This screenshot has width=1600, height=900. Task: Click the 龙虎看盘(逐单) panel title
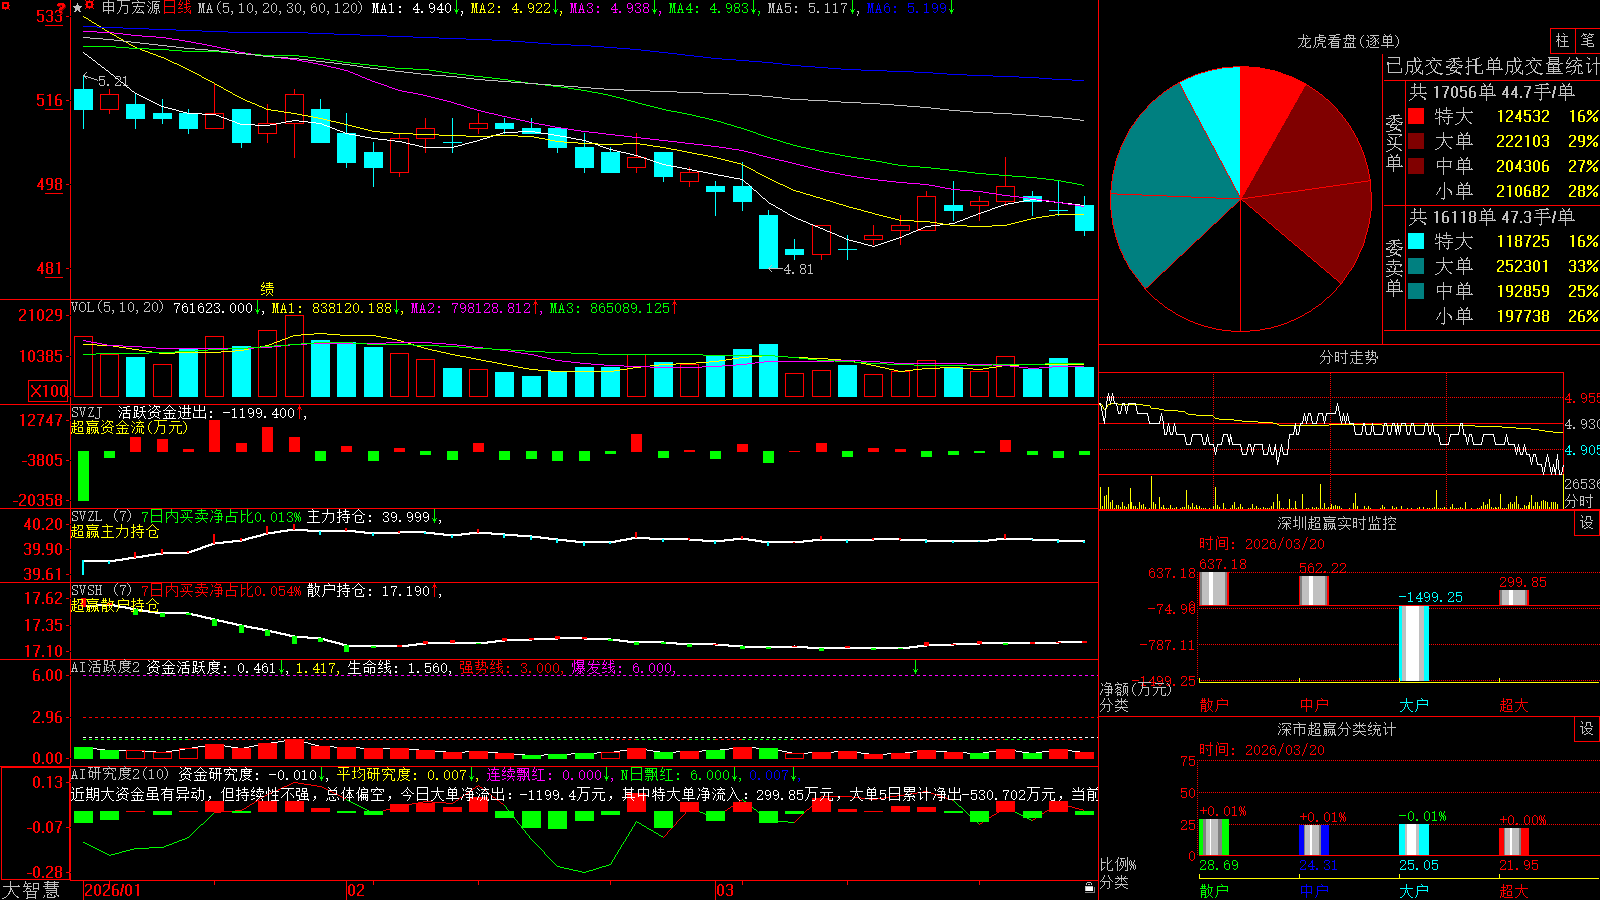pyautogui.click(x=1348, y=41)
